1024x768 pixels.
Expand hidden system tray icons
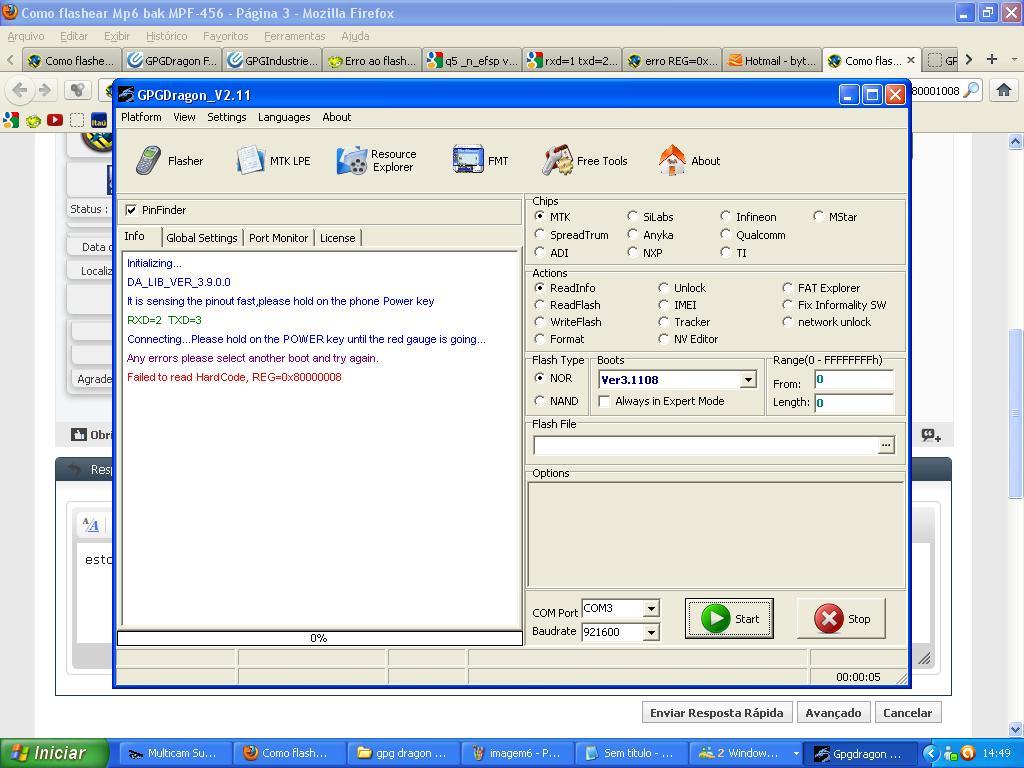coord(931,753)
